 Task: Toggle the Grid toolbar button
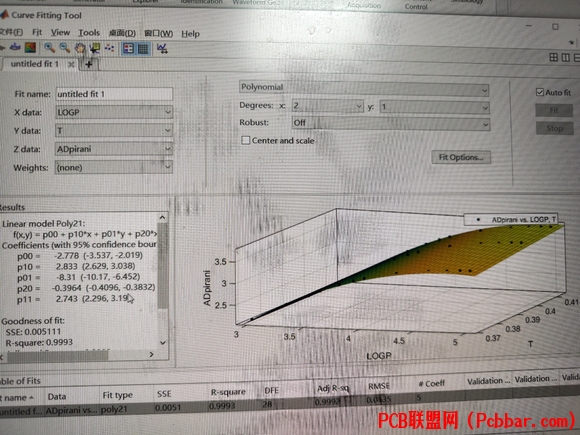click(143, 49)
